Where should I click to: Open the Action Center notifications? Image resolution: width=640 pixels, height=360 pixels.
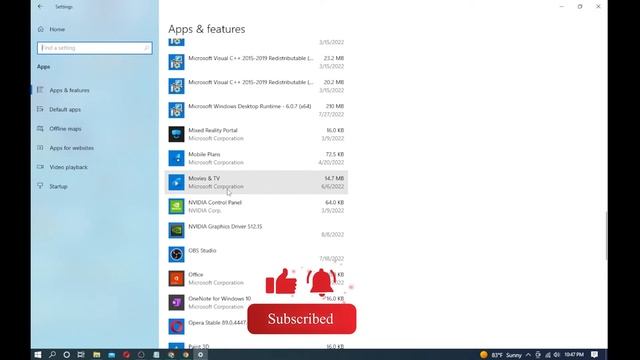[594, 355]
